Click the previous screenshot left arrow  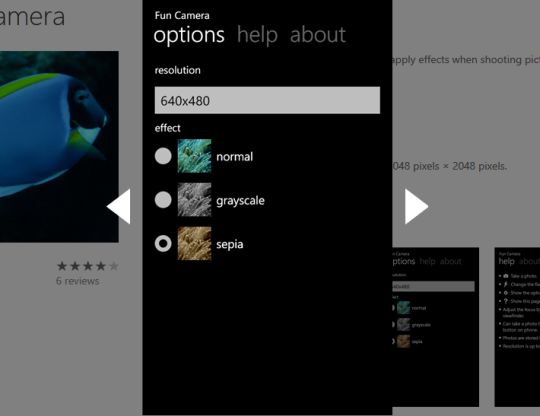(x=119, y=206)
